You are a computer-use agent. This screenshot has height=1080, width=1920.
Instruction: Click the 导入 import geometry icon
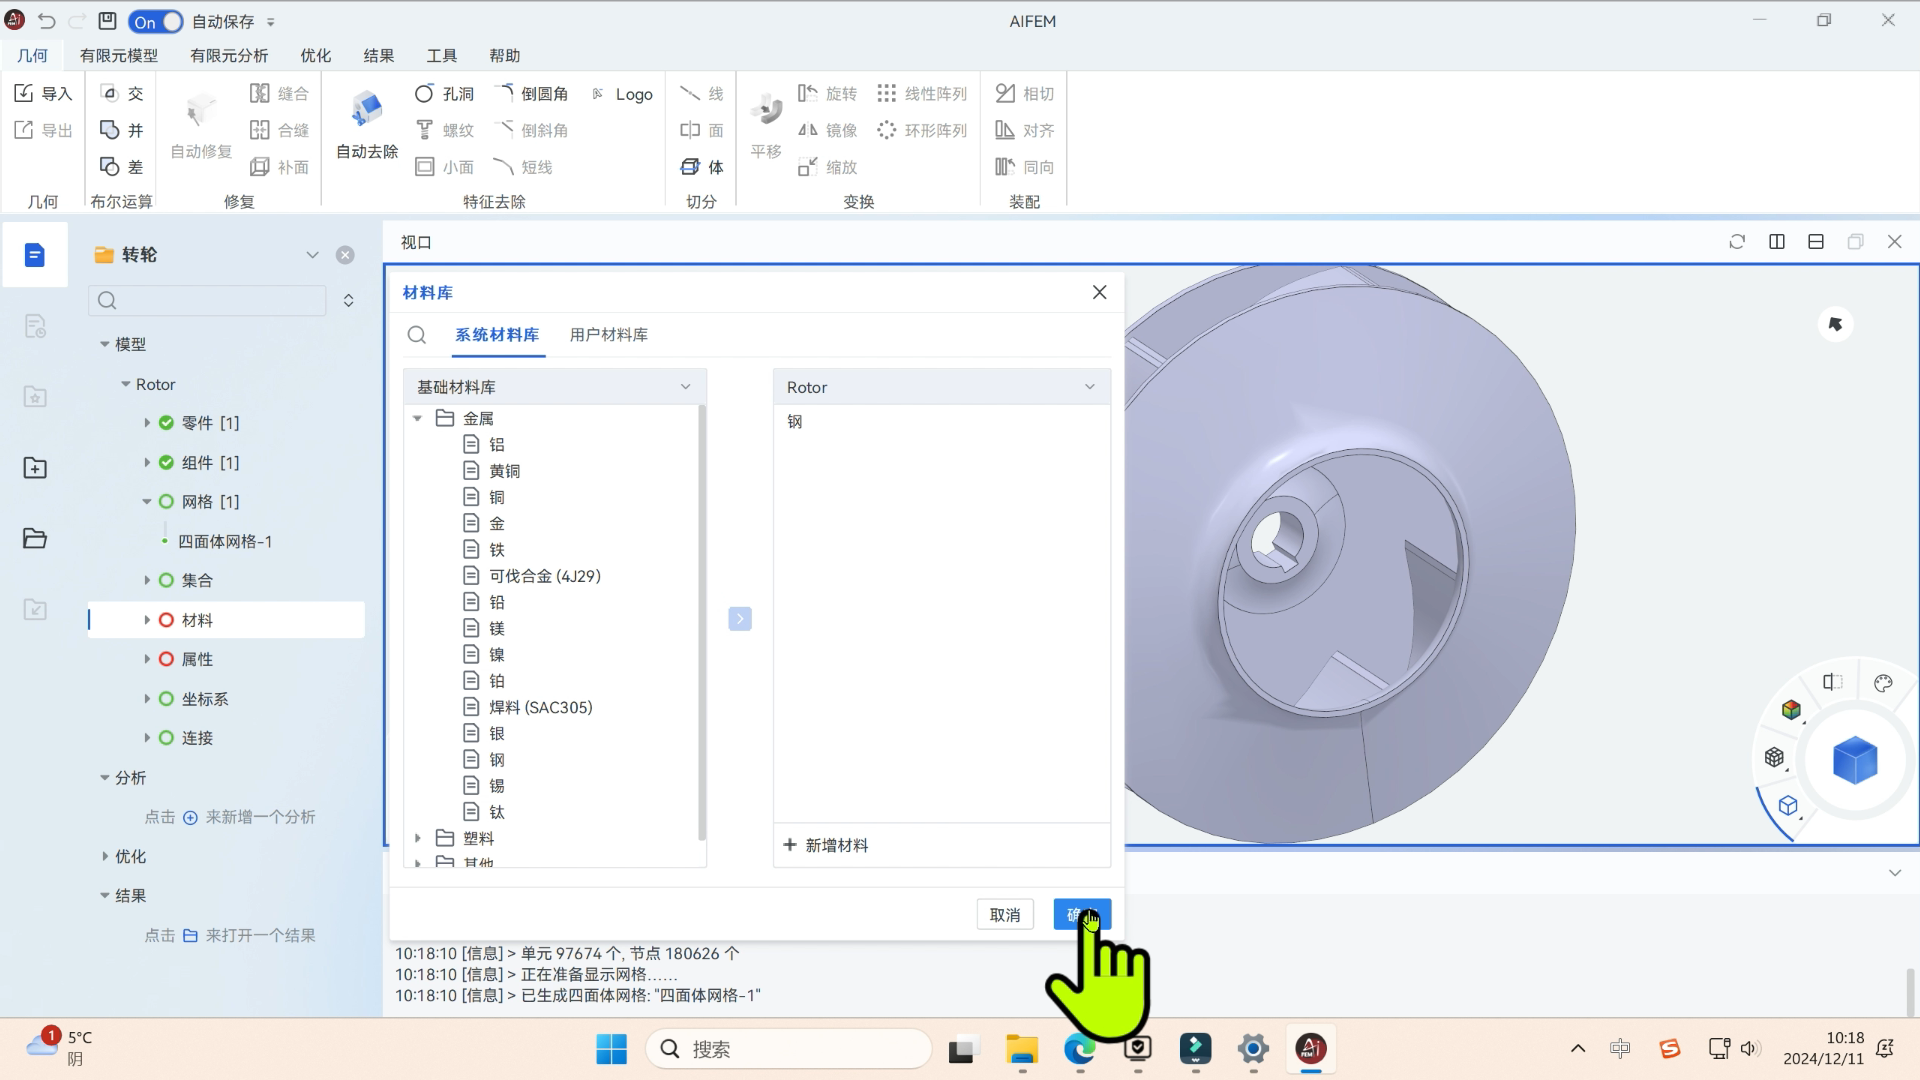click(x=24, y=93)
